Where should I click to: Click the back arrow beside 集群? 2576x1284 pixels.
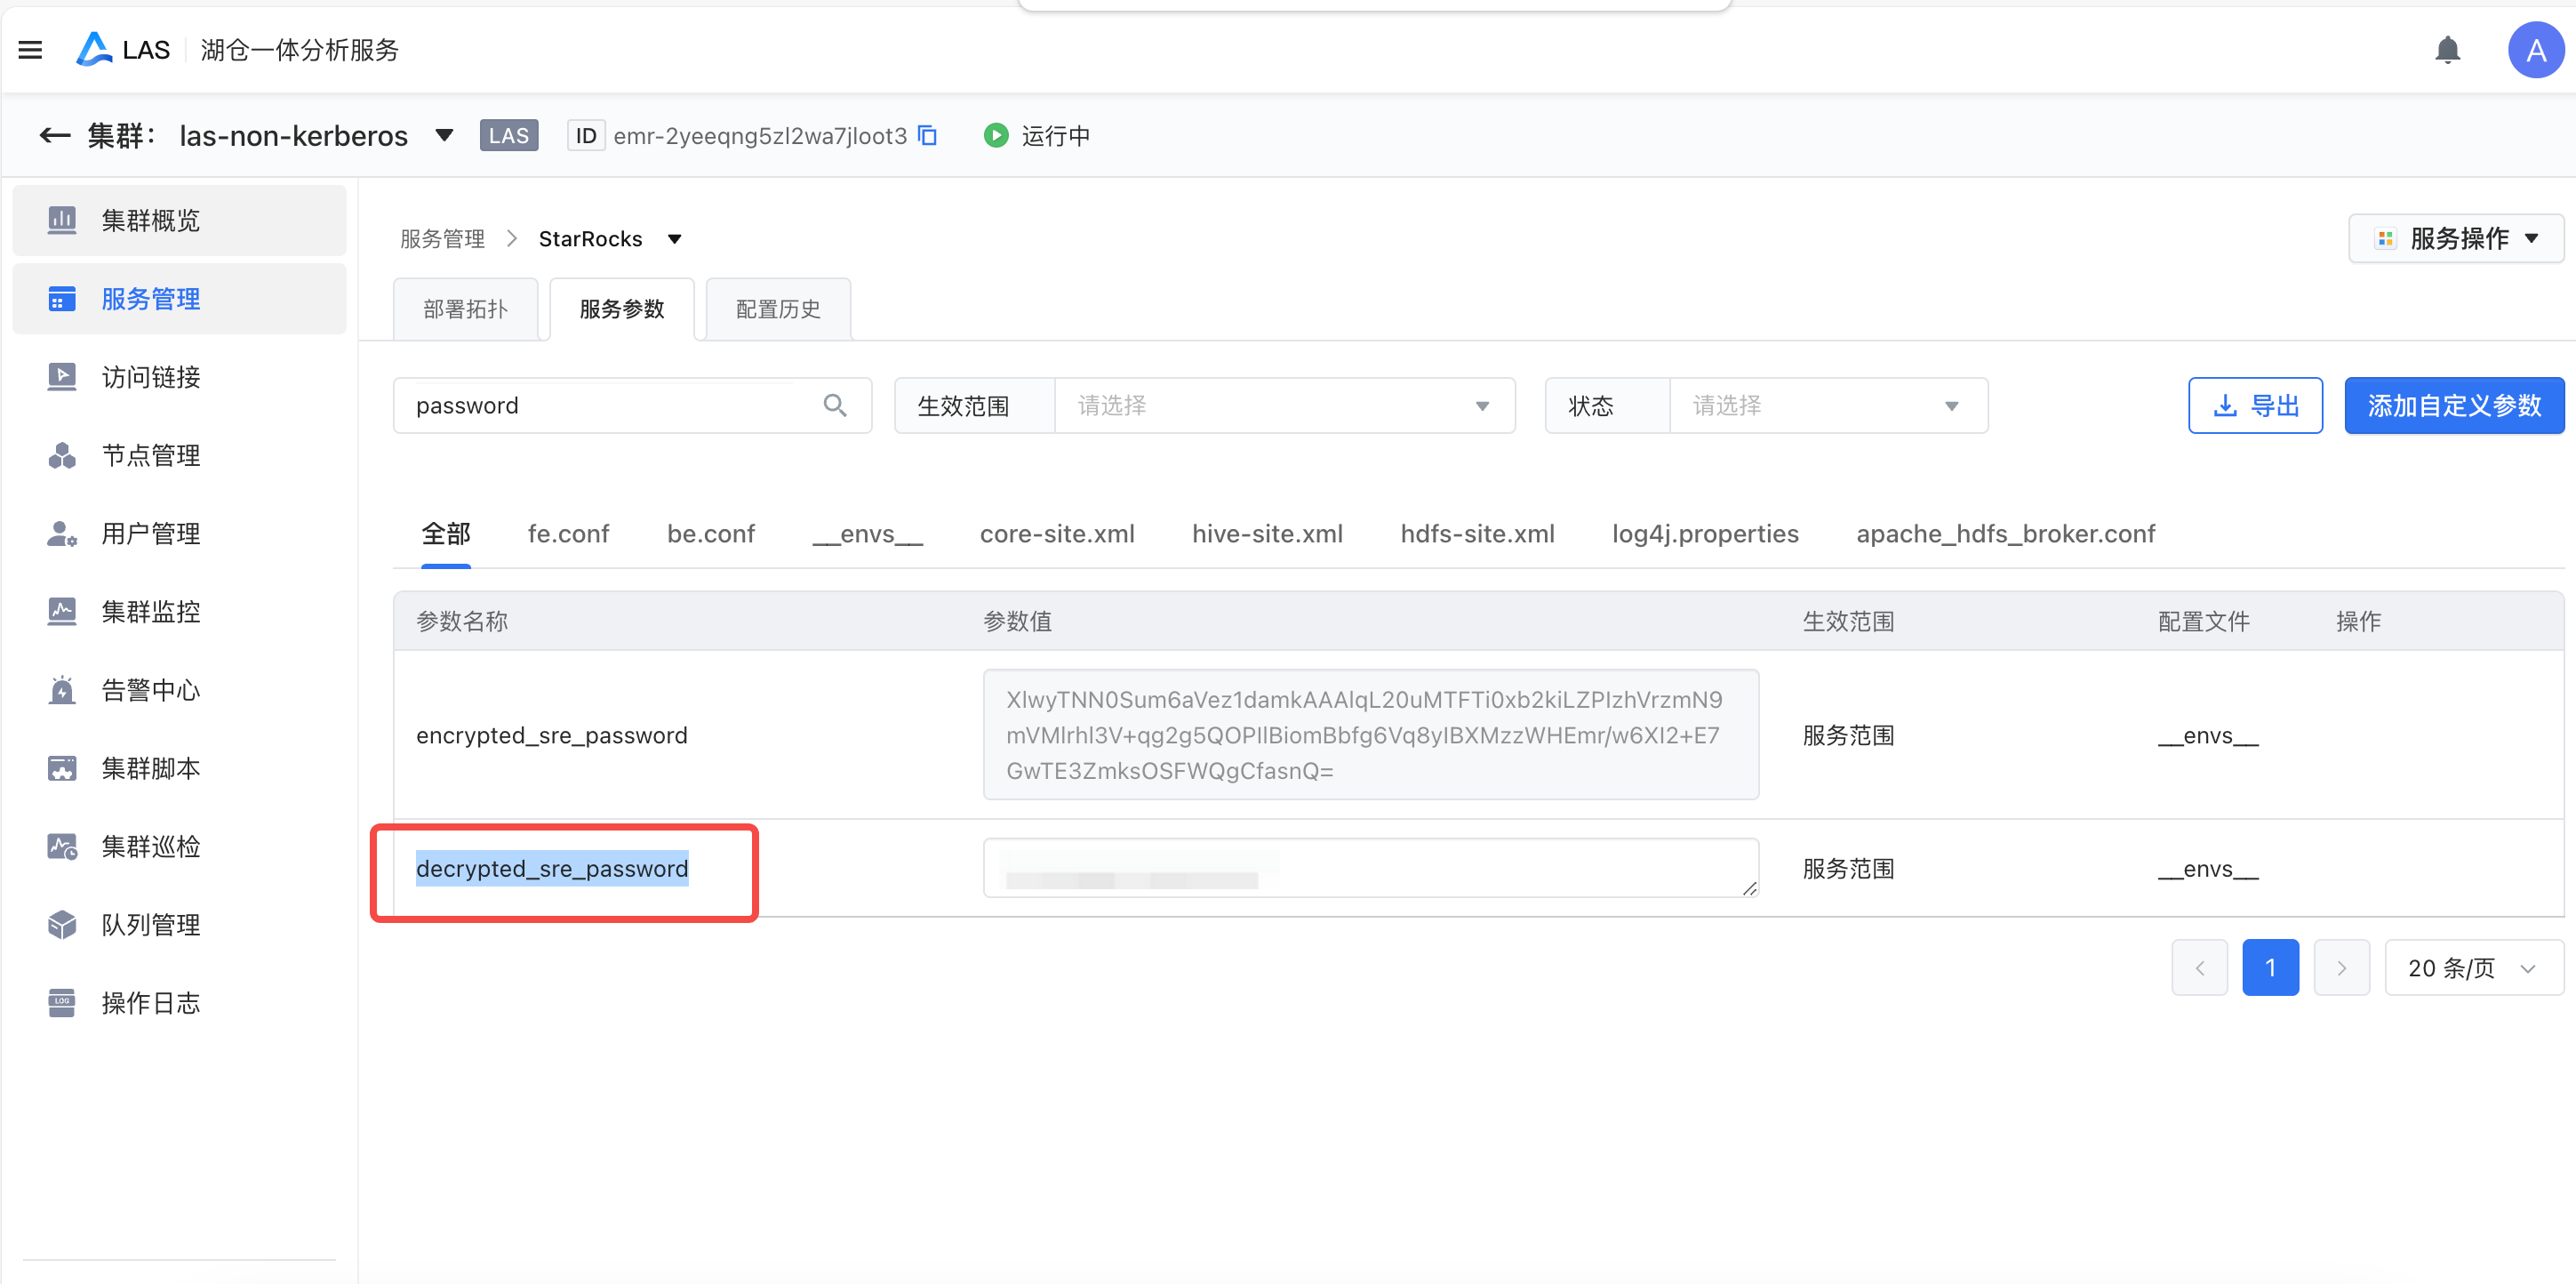point(54,135)
